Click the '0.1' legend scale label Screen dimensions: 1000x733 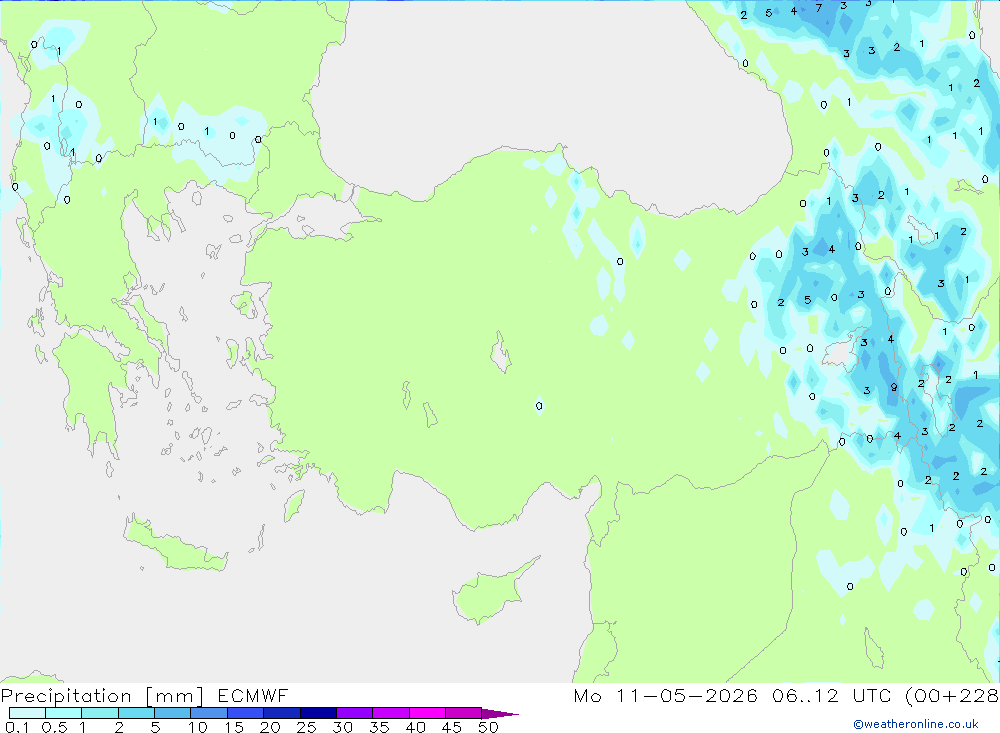[17, 727]
